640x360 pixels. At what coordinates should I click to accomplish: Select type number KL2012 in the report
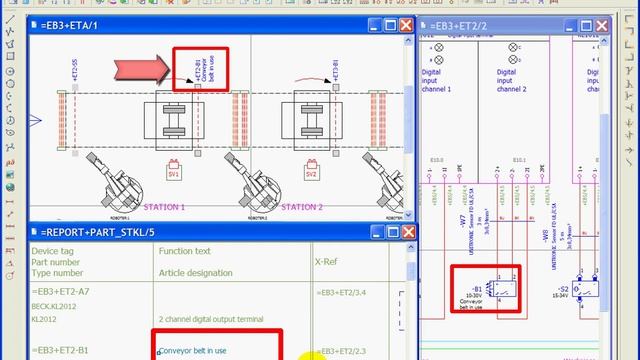(x=44, y=319)
